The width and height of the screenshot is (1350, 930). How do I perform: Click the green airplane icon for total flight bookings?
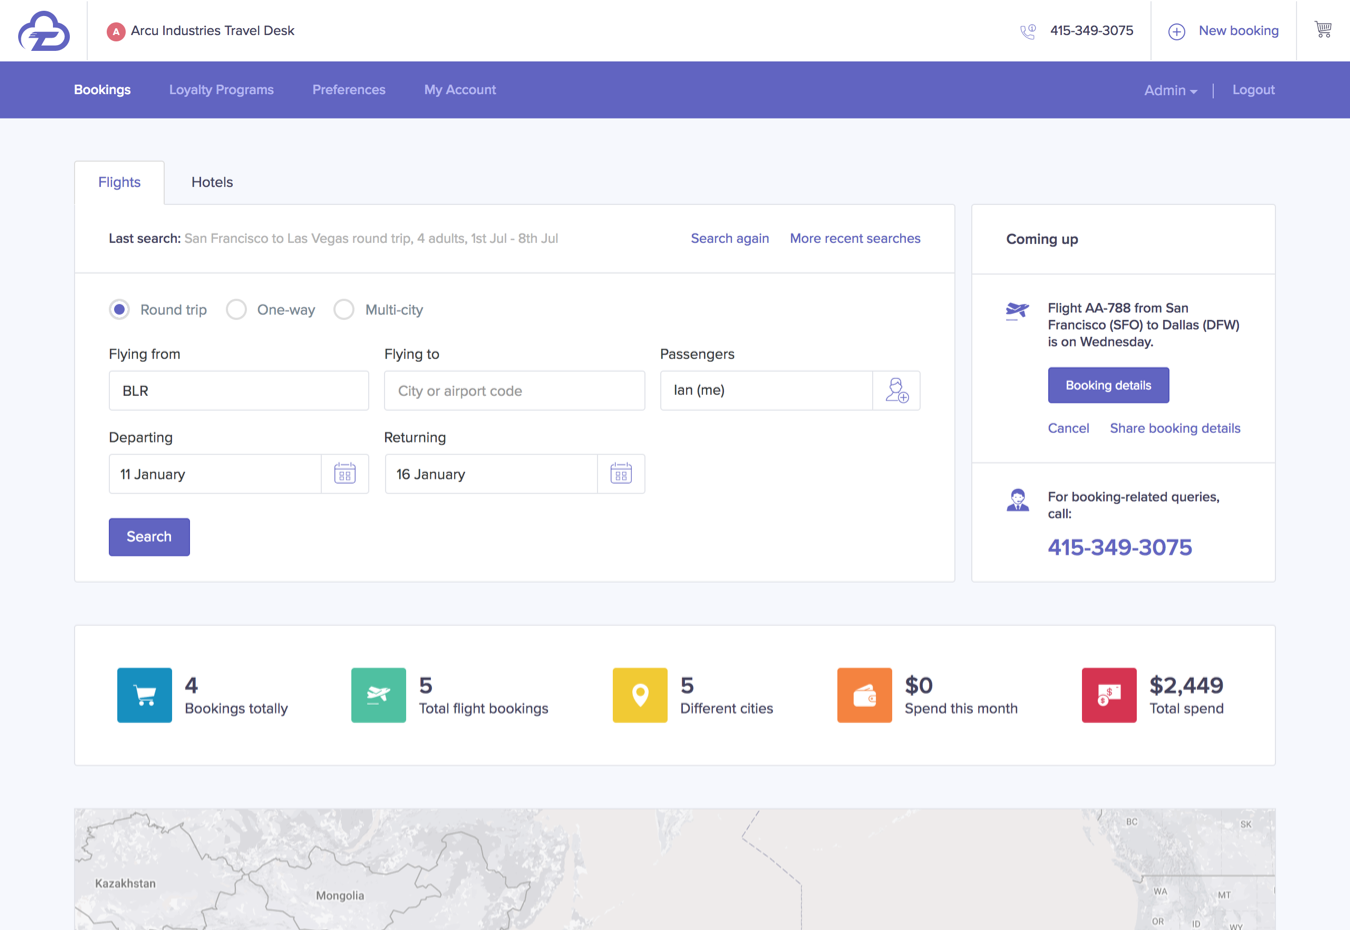378,694
